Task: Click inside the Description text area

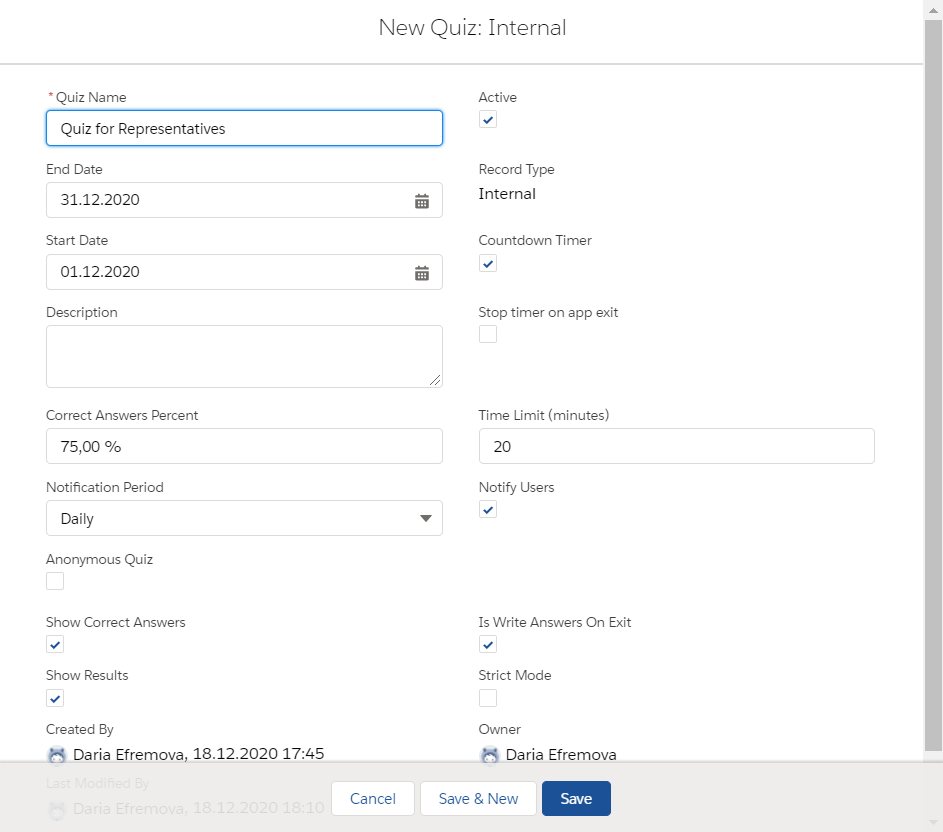Action: pos(244,355)
